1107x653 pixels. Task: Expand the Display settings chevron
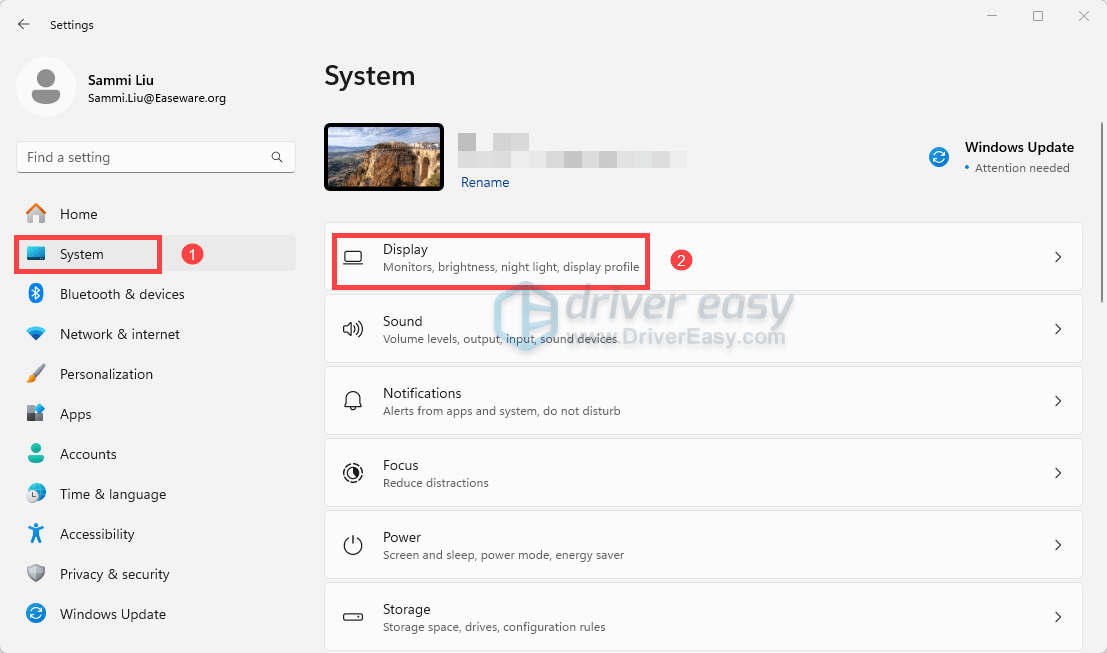[1058, 257]
